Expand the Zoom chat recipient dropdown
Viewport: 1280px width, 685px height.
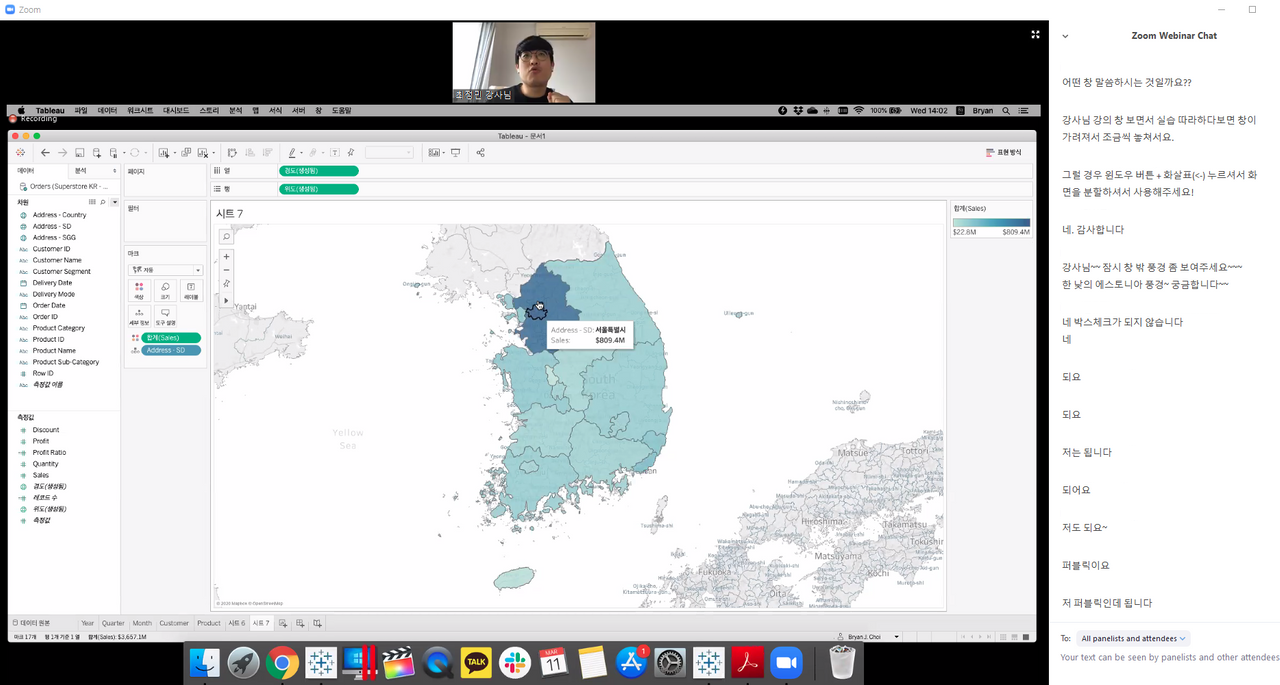1134,638
